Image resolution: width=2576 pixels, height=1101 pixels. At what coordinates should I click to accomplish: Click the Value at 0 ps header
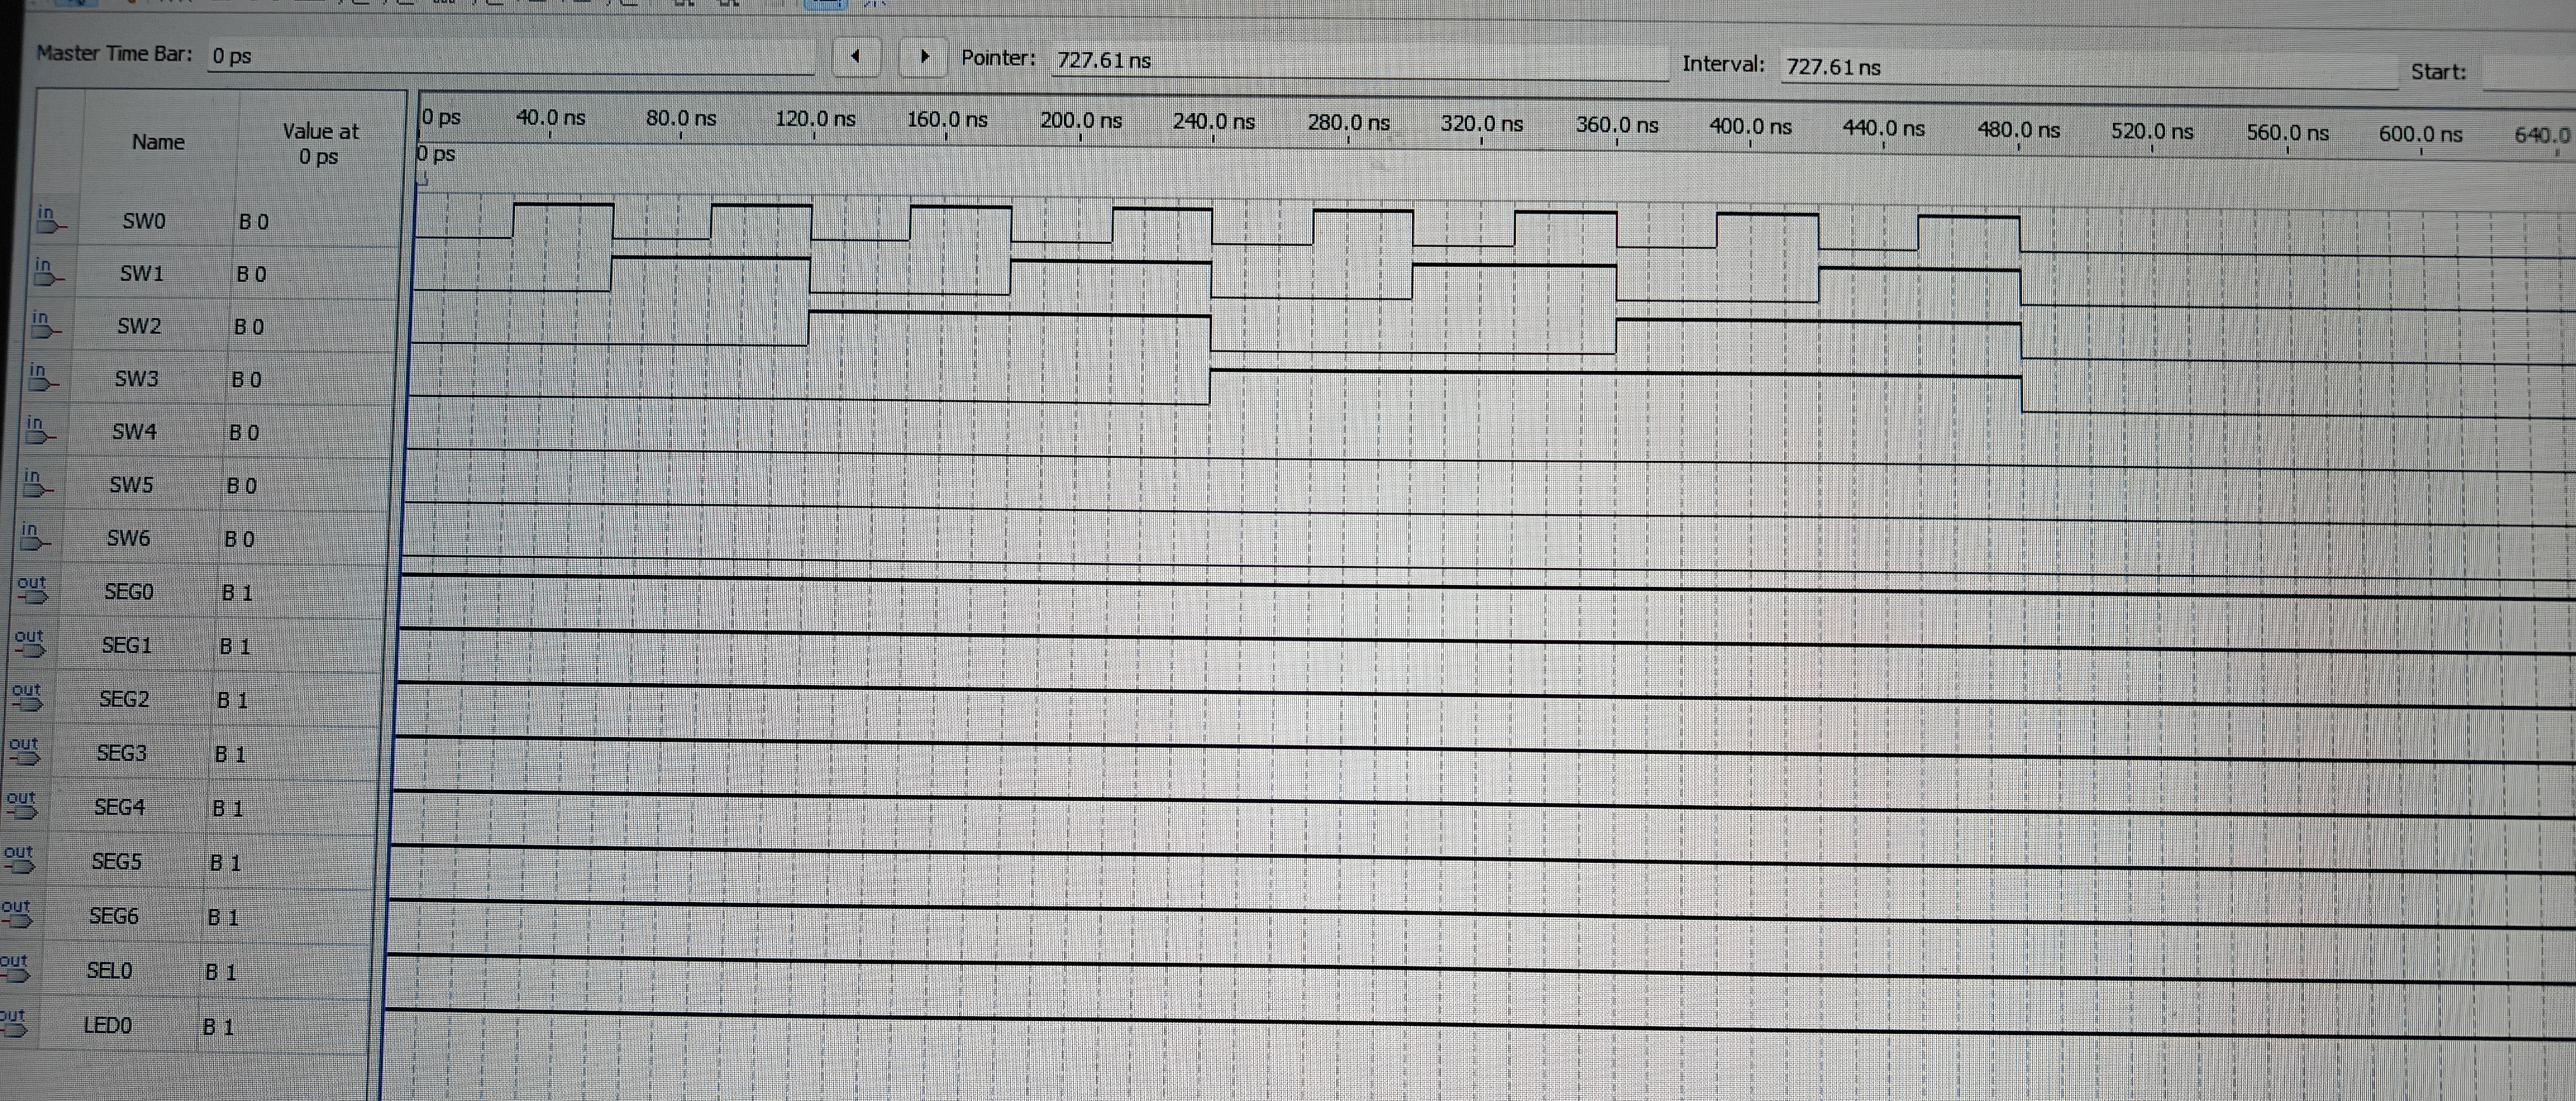point(320,144)
